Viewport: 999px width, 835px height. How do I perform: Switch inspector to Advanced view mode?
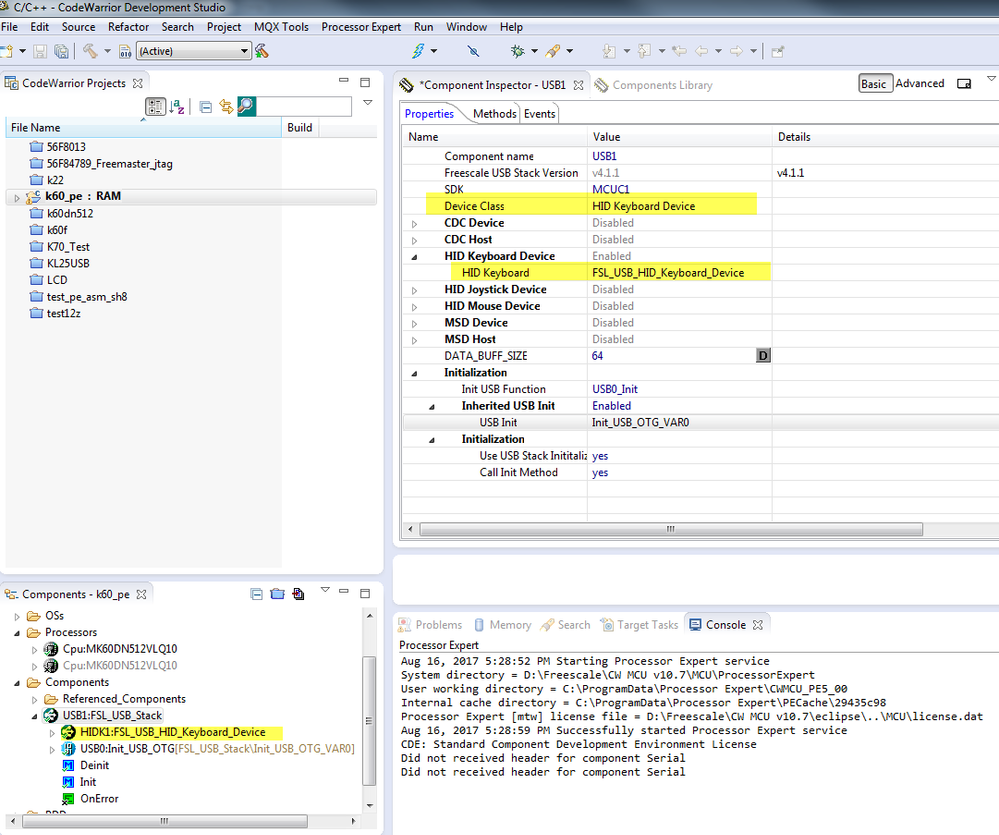[919, 84]
